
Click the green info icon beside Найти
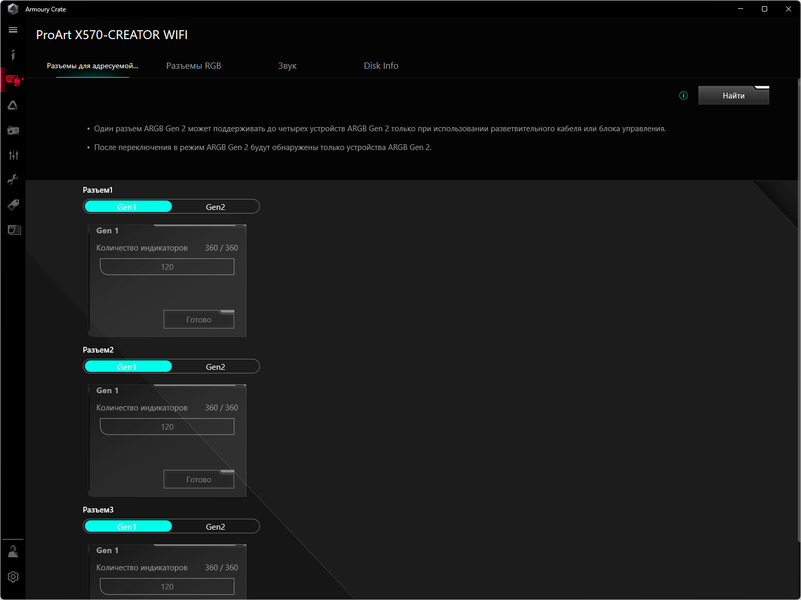(683, 95)
